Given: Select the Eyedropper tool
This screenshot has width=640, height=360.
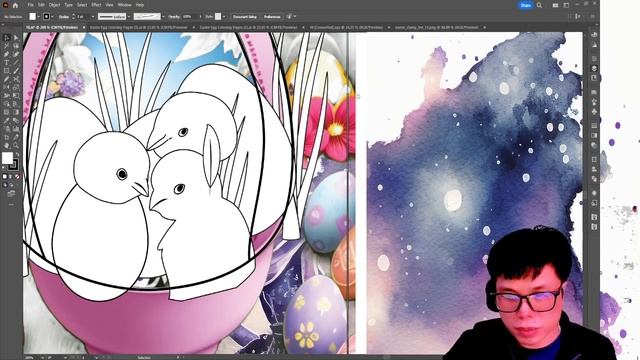Looking at the screenshot, I should [x=7, y=120].
